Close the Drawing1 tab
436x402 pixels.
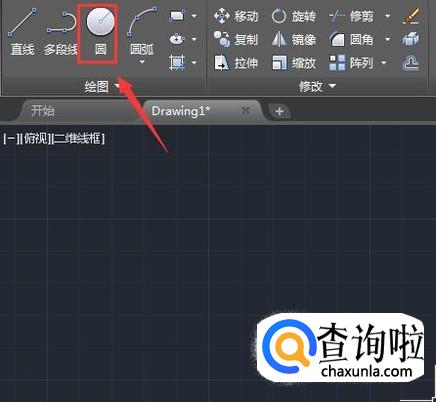246,110
